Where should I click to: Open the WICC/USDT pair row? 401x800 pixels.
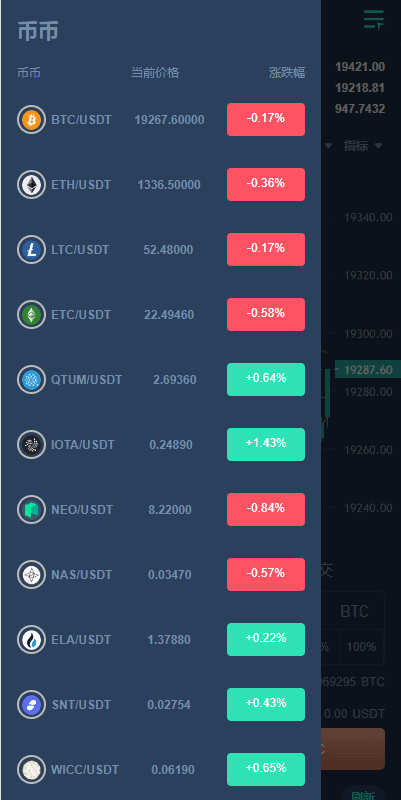(161, 769)
